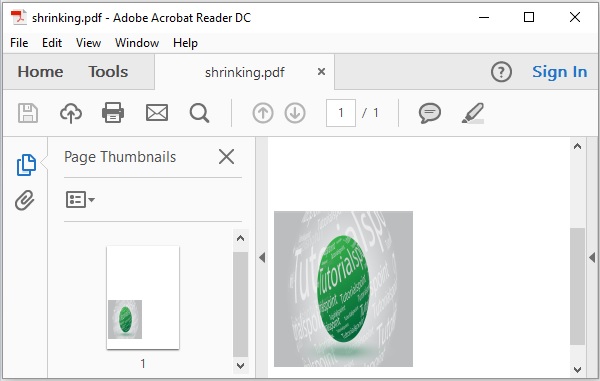Go to previous page up arrow
This screenshot has width=600, height=381.
[x=263, y=113]
